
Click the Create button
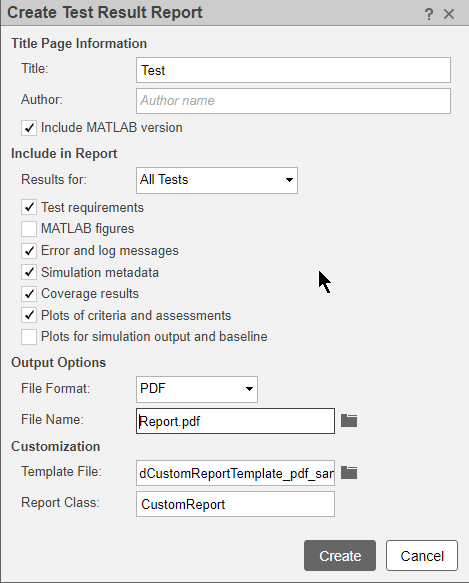pos(340,555)
